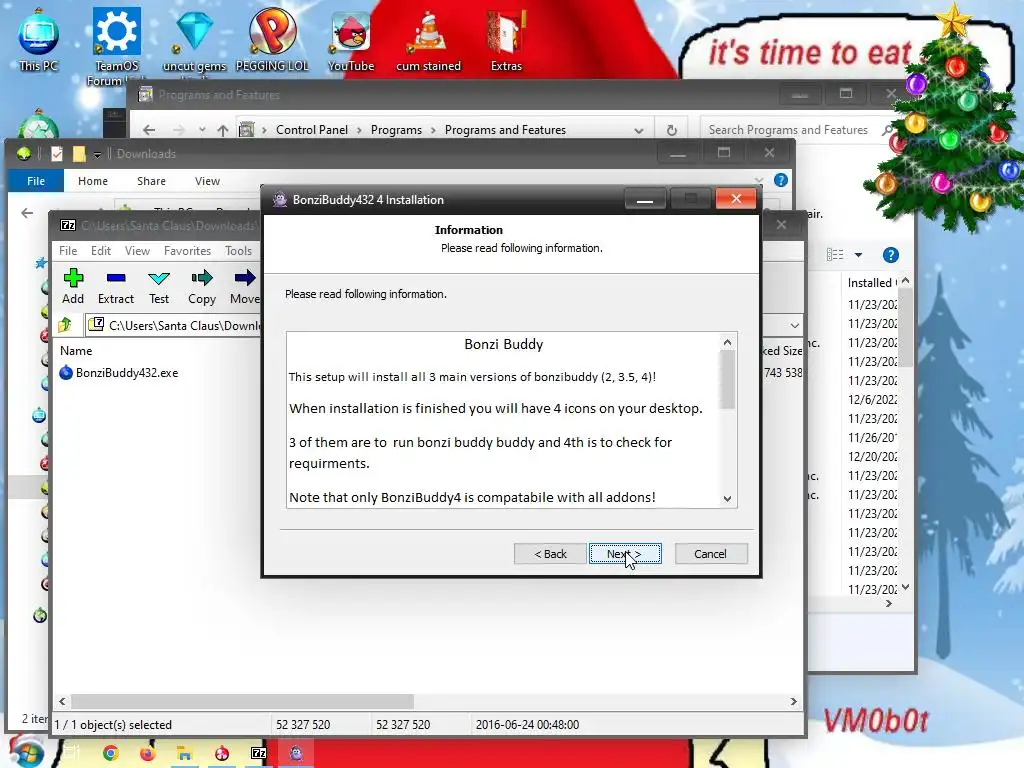Open uncut gems desktop icon
Screen dimensions: 1024x768
tap(195, 39)
